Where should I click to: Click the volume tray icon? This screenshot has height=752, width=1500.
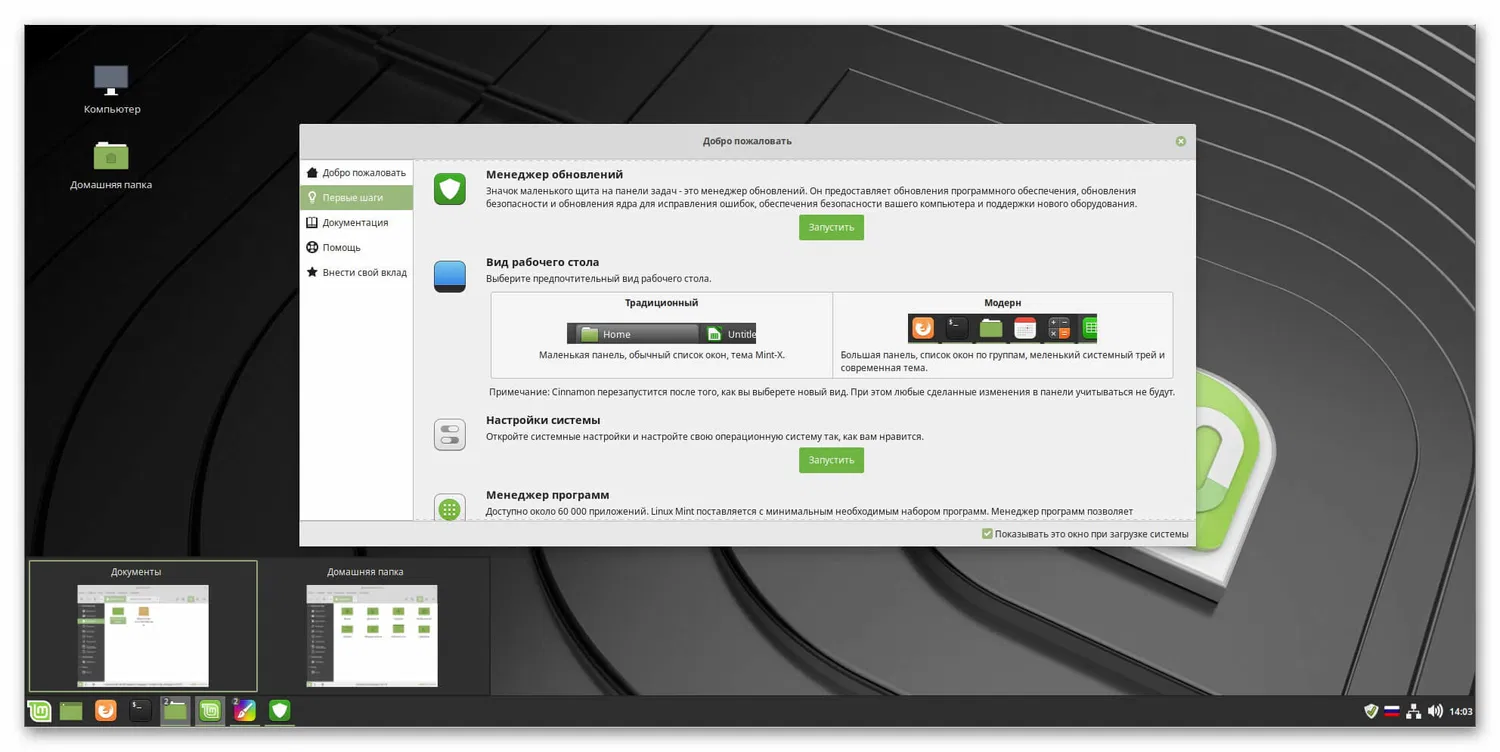(x=1436, y=710)
